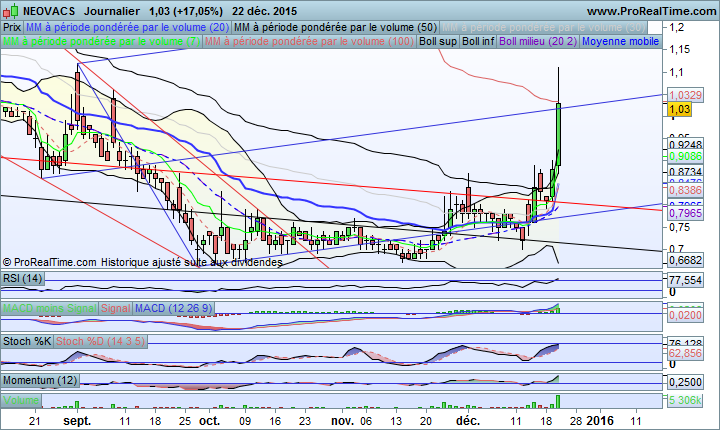Viewport: 720px width, 430px height.
Task: Click the current price tag 1,03
Action: click(680, 108)
